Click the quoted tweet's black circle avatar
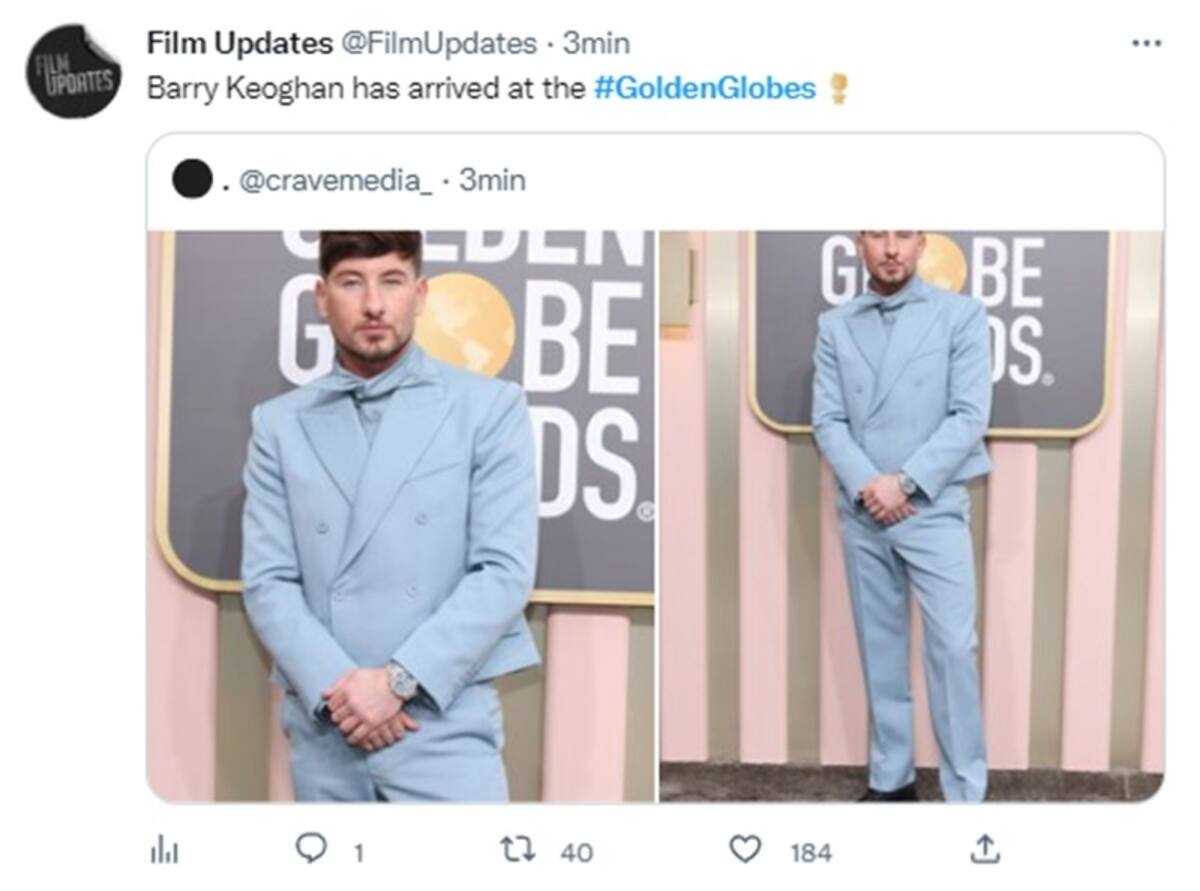This screenshot has height=891, width=1200. 192,181
